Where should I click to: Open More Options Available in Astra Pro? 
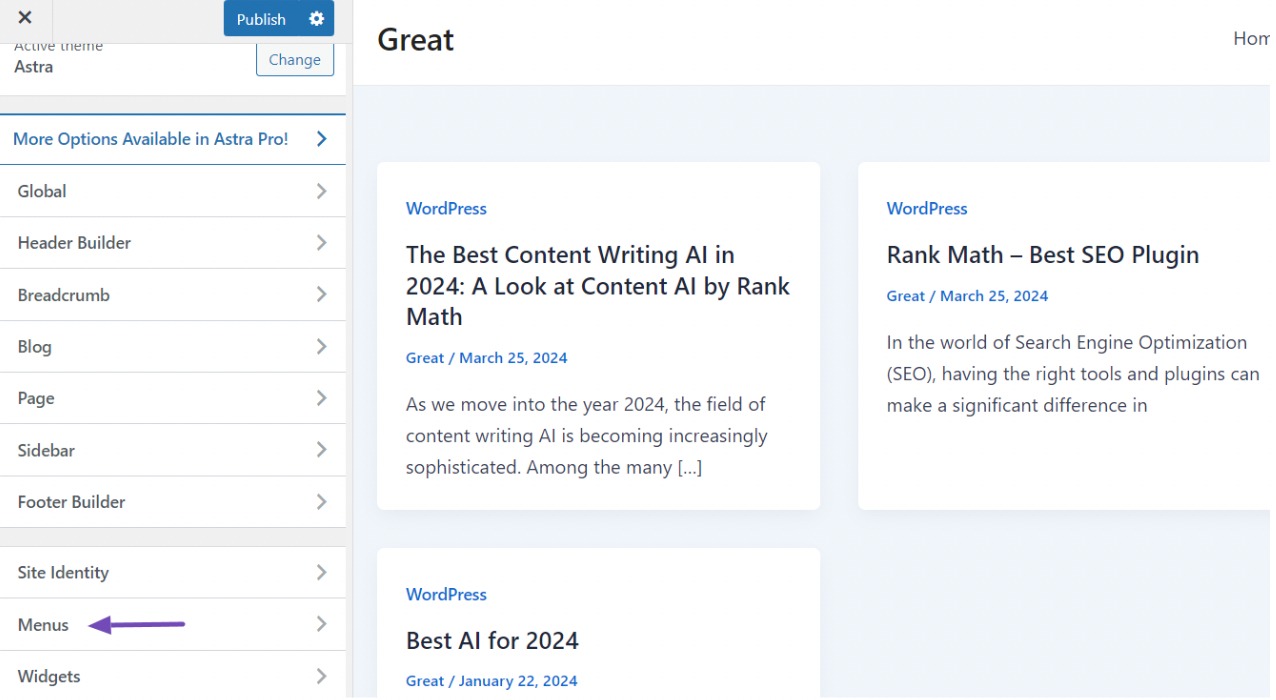coord(173,139)
